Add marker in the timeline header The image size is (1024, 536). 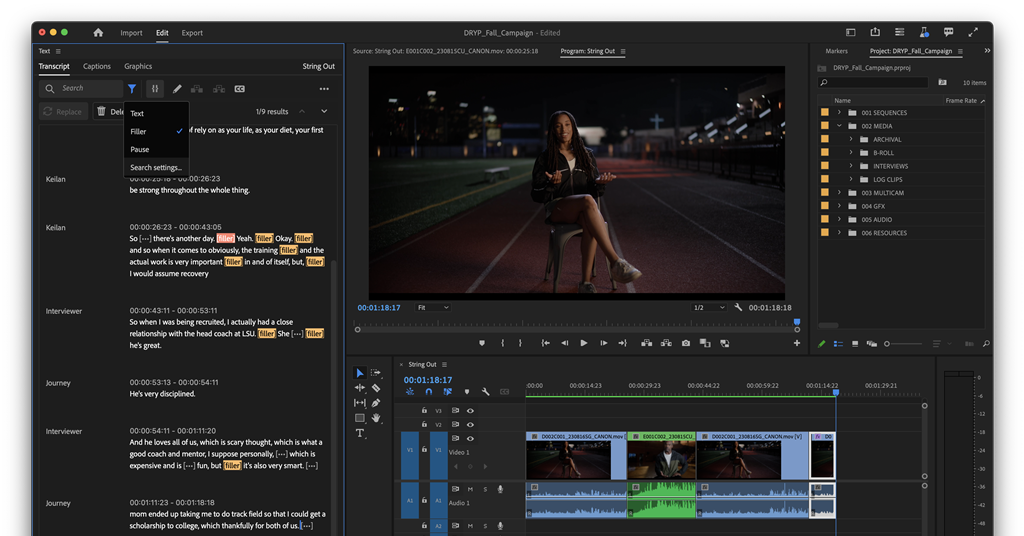coord(466,392)
